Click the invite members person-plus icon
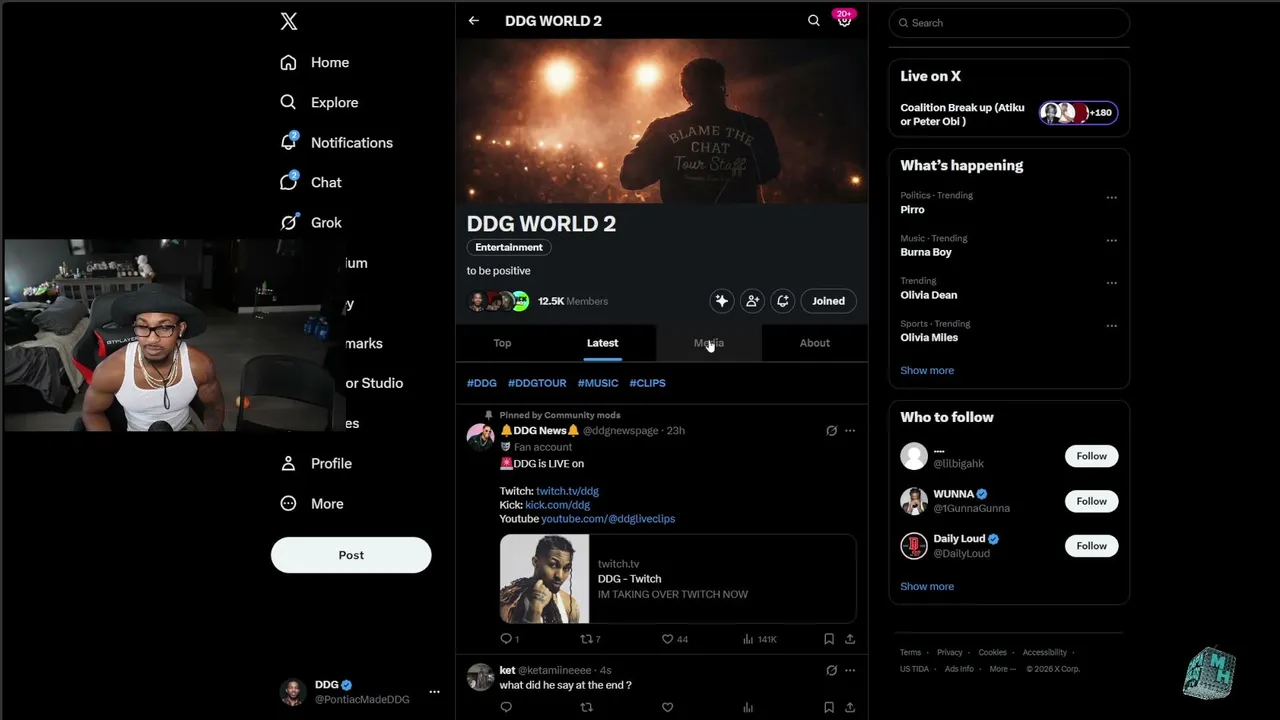1280x720 pixels. tap(752, 301)
